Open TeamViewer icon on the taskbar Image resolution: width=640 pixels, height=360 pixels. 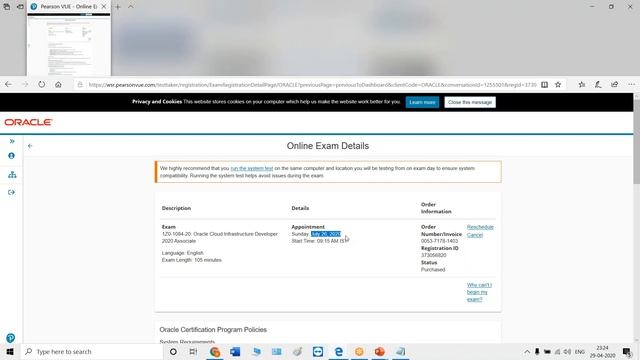pos(318,351)
